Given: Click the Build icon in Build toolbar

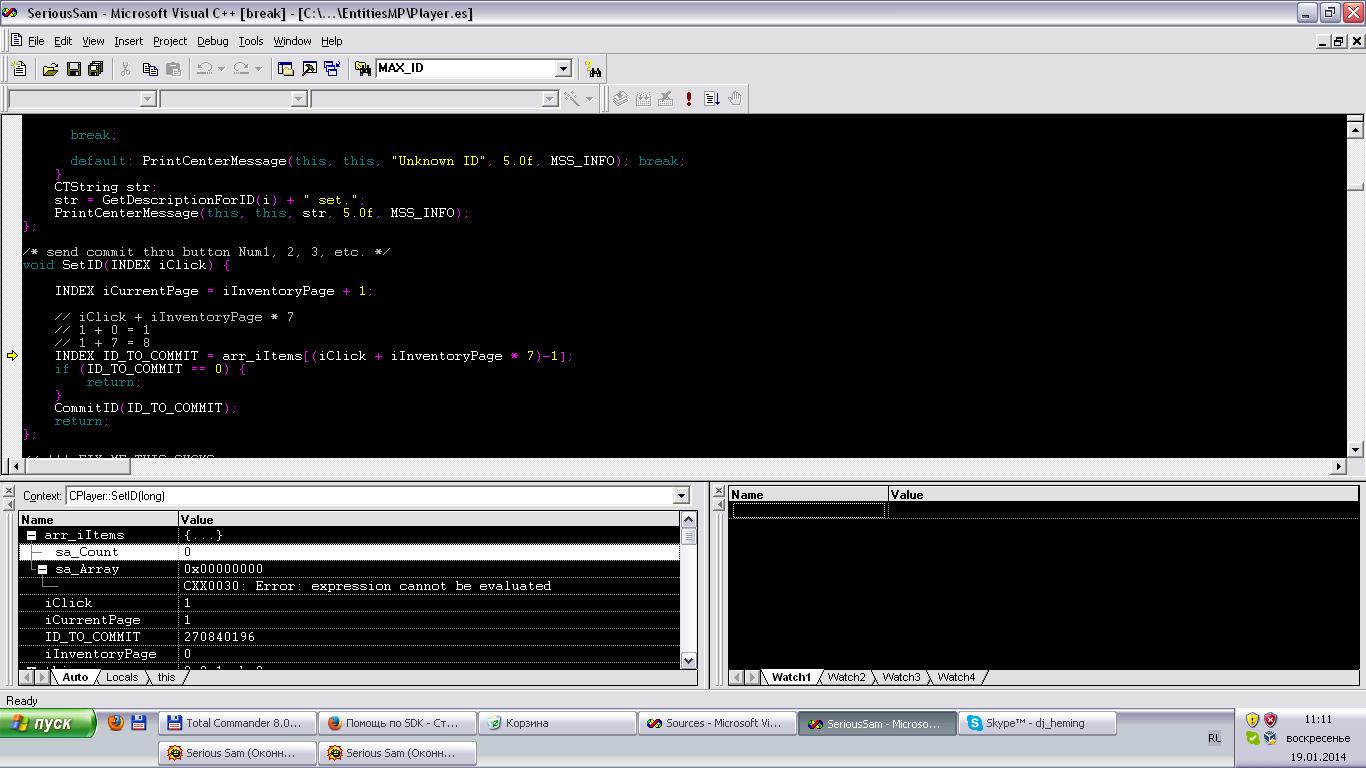Looking at the screenshot, I should [643, 98].
